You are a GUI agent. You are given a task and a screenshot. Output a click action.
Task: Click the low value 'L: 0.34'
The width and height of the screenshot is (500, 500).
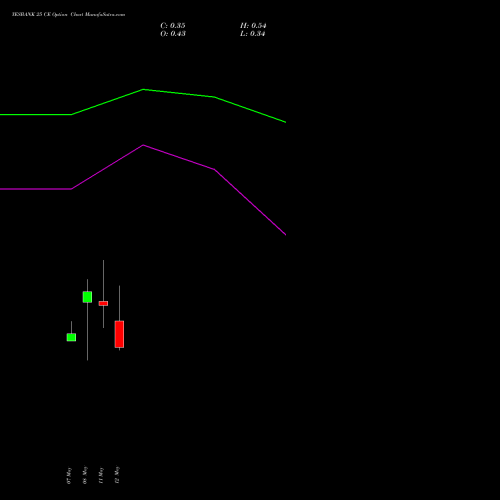(x=253, y=34)
